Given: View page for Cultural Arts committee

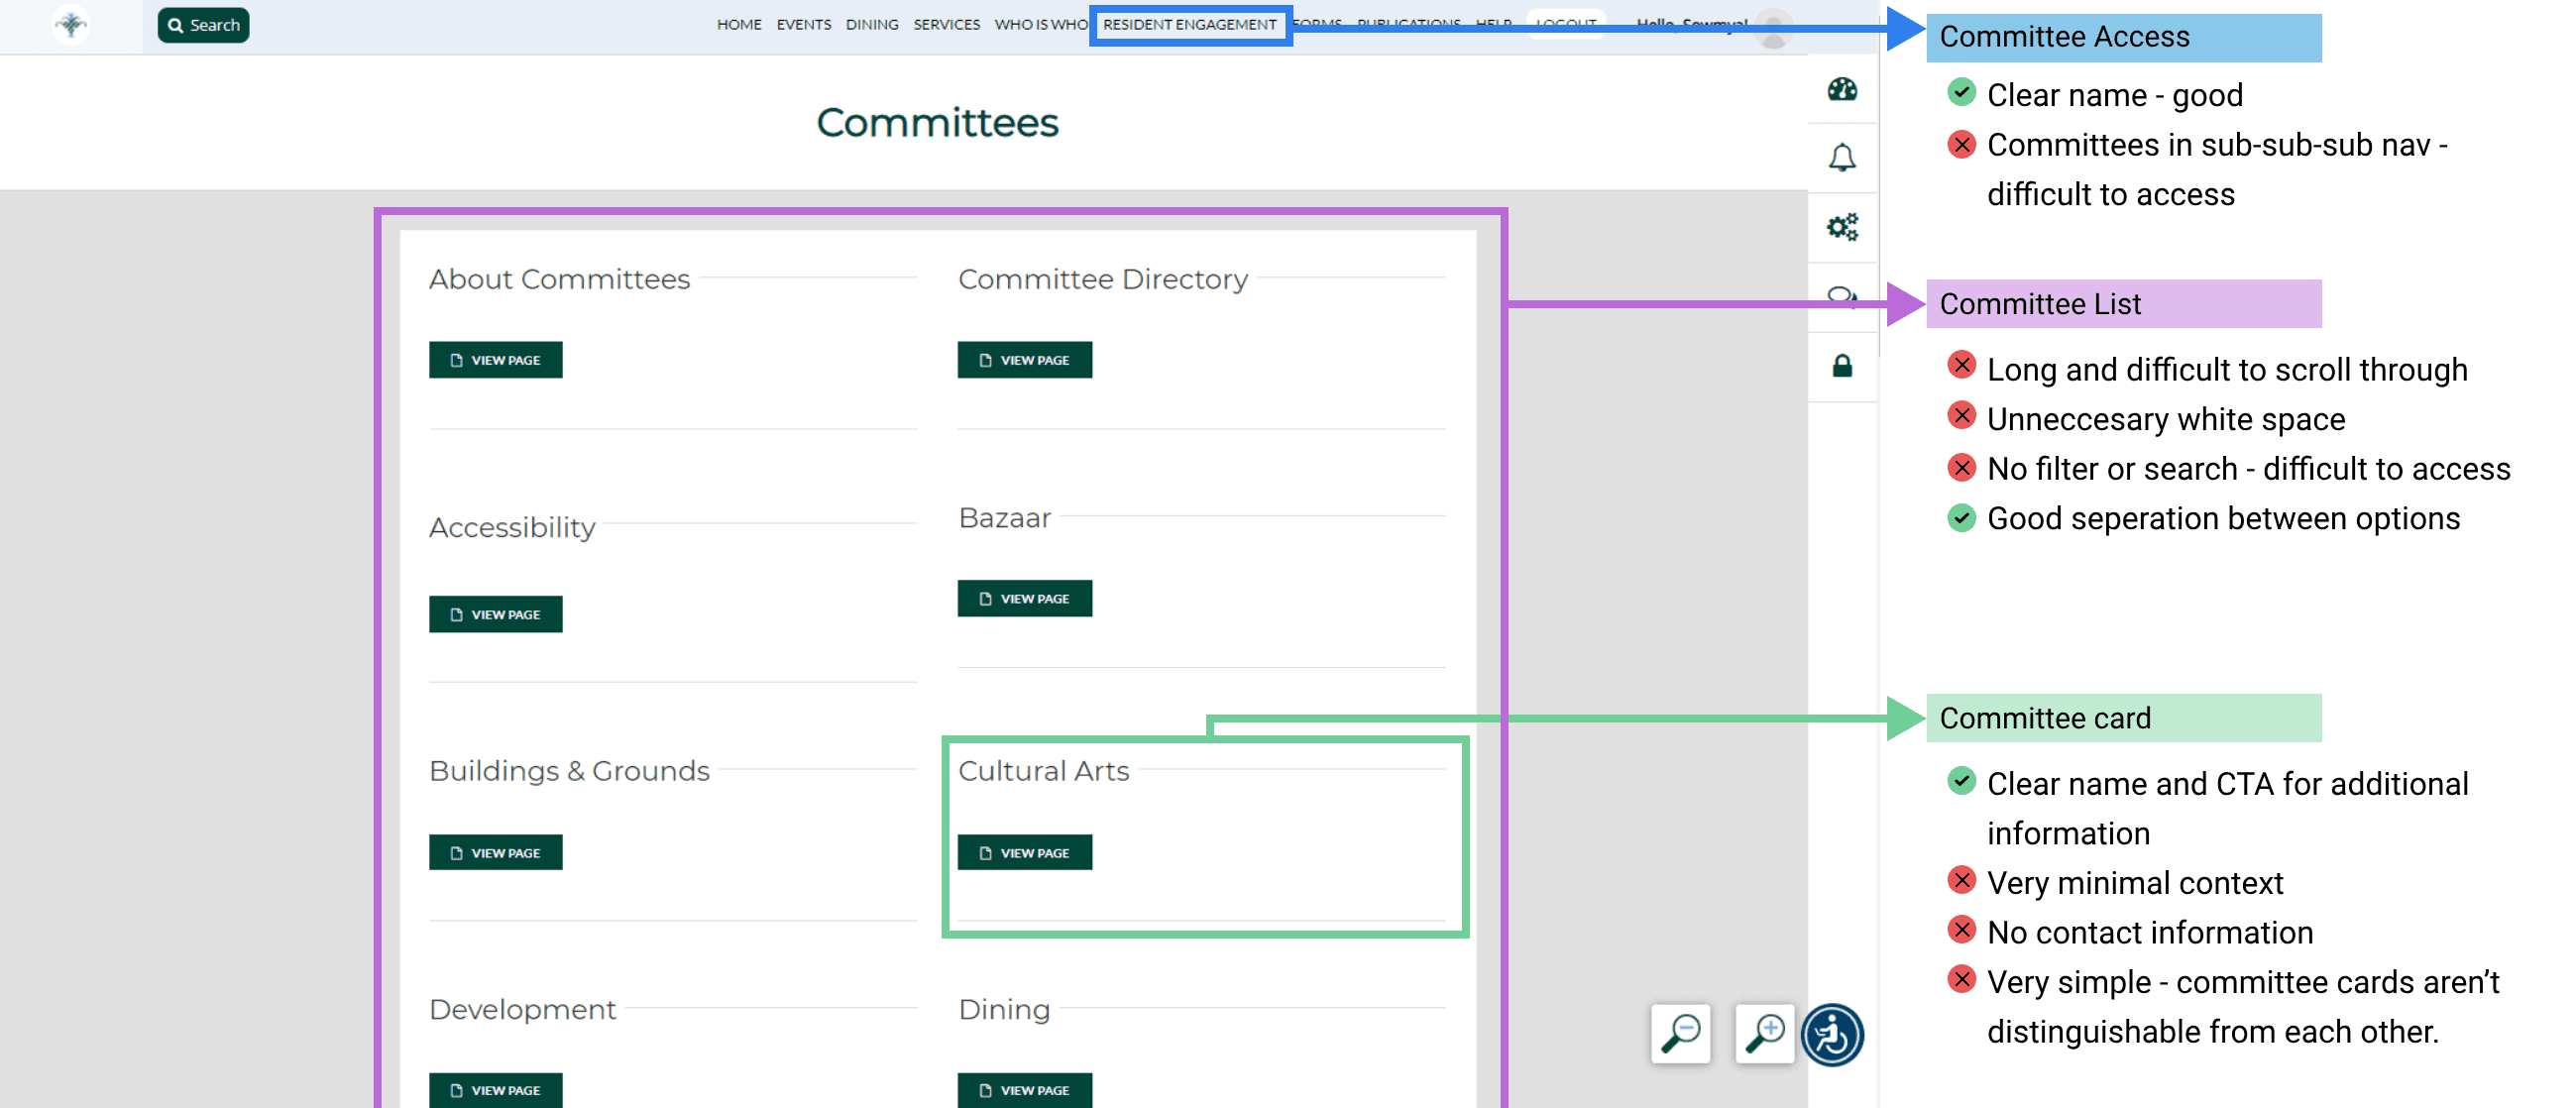Looking at the screenshot, I should click(1024, 853).
